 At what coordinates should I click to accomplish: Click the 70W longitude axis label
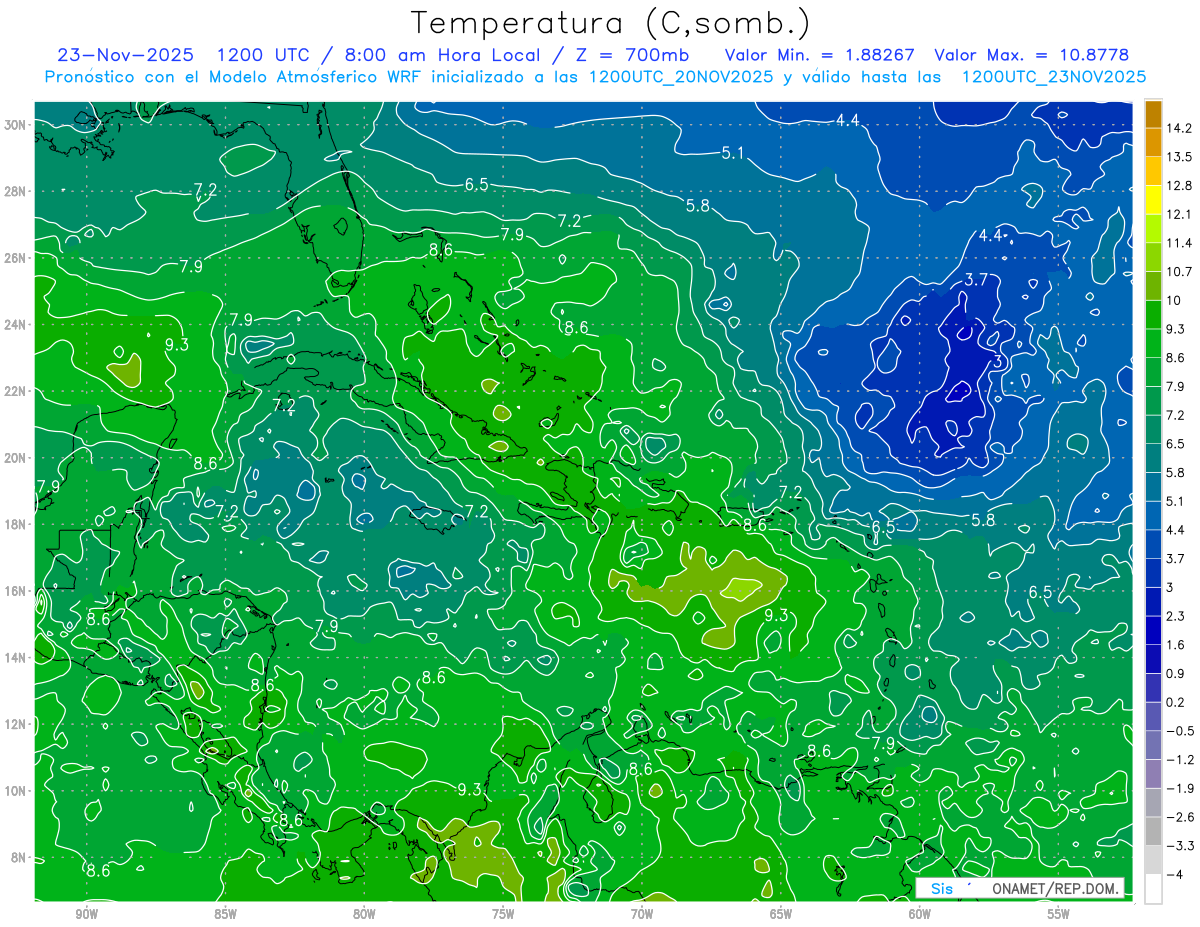point(642,913)
